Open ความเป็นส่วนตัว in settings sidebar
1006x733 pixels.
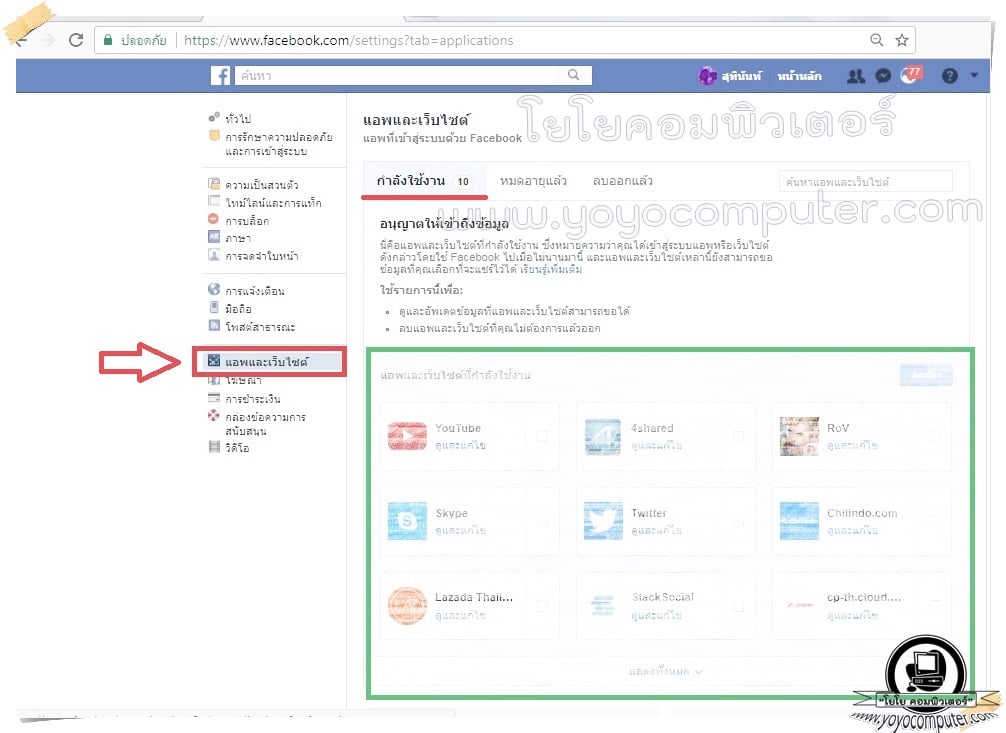point(261,185)
